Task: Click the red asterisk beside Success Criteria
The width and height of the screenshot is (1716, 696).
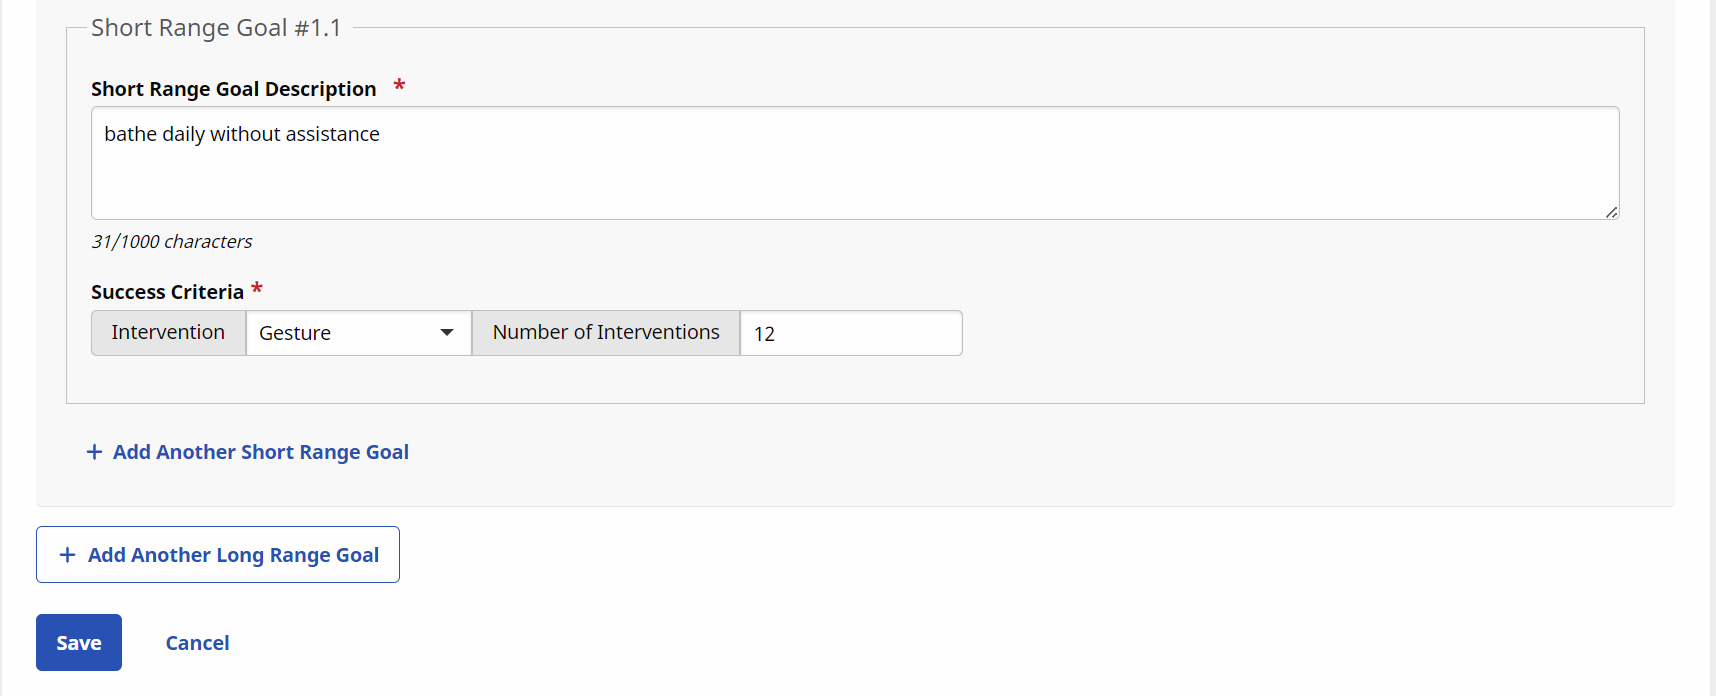Action: coord(257,290)
